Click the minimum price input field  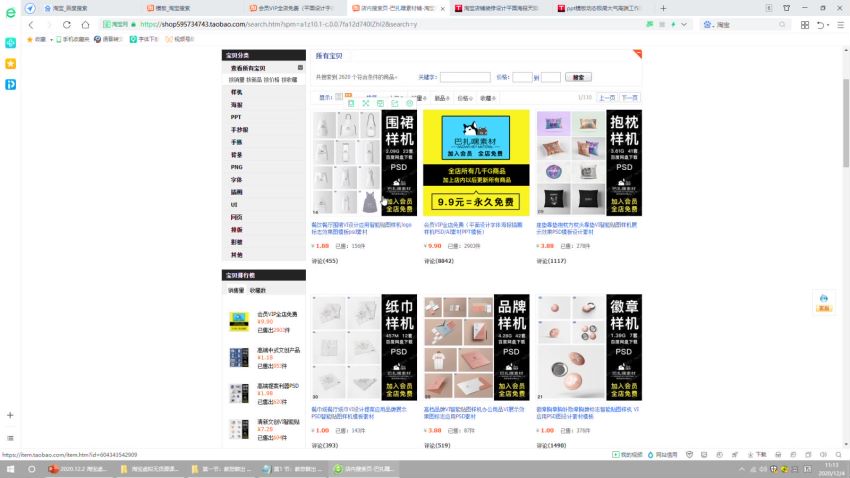click(522, 77)
